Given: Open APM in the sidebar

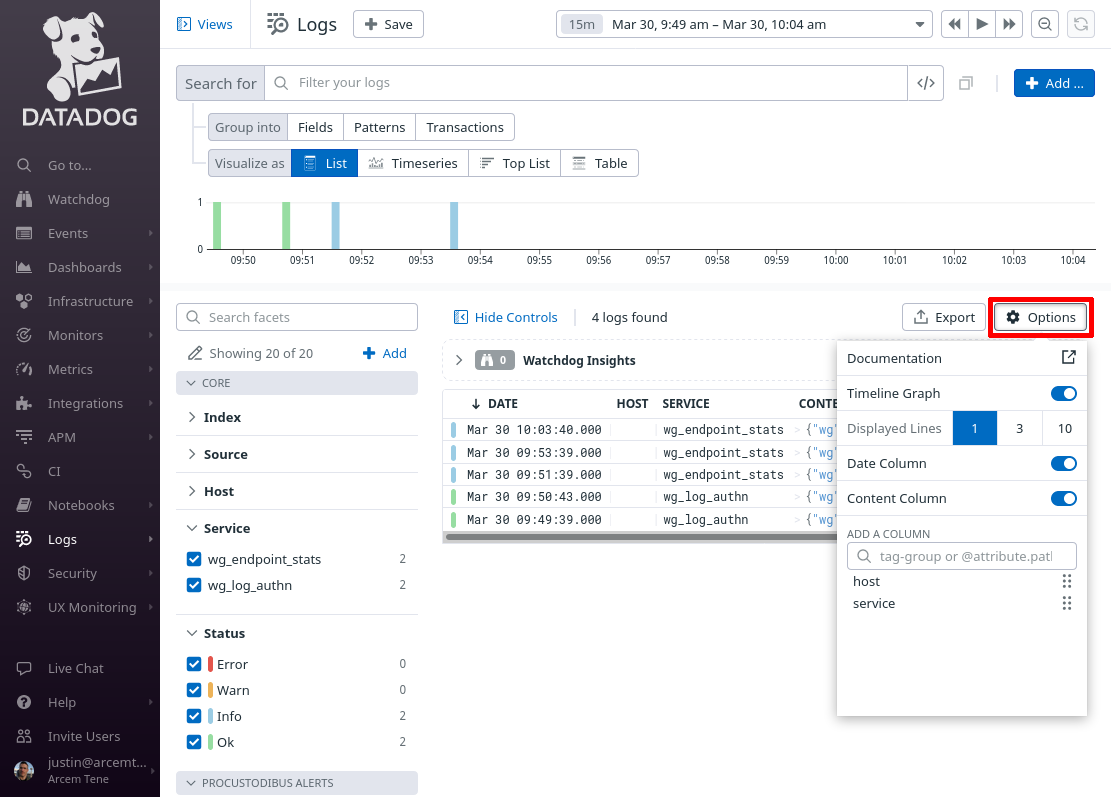Looking at the screenshot, I should (62, 437).
